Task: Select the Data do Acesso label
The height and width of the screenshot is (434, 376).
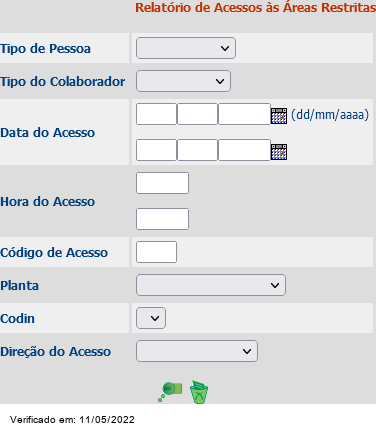Action: pyautogui.click(x=47, y=133)
